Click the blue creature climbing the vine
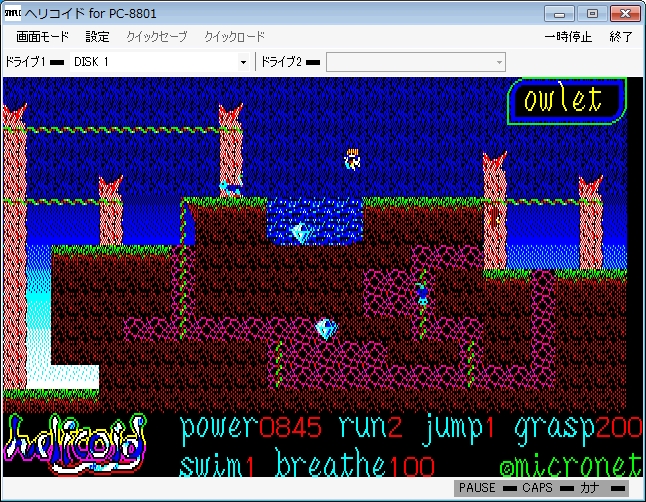The width and height of the screenshot is (646, 502). pyautogui.click(x=423, y=293)
